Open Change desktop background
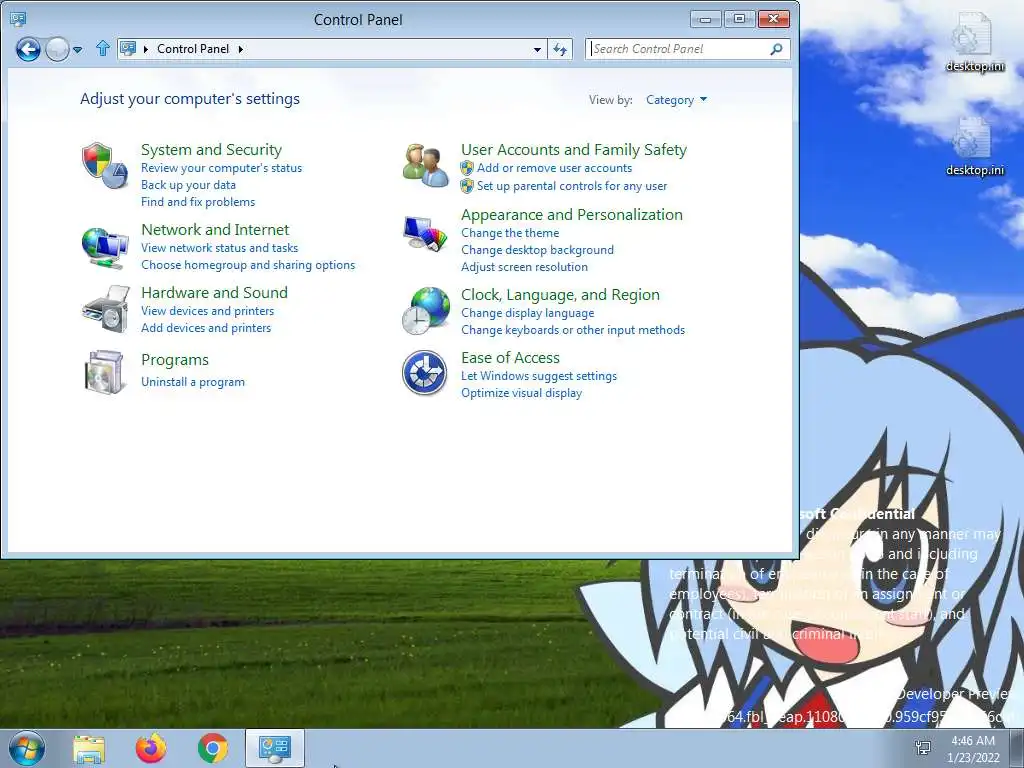Screen dimensions: 1024x768 tap(537, 250)
